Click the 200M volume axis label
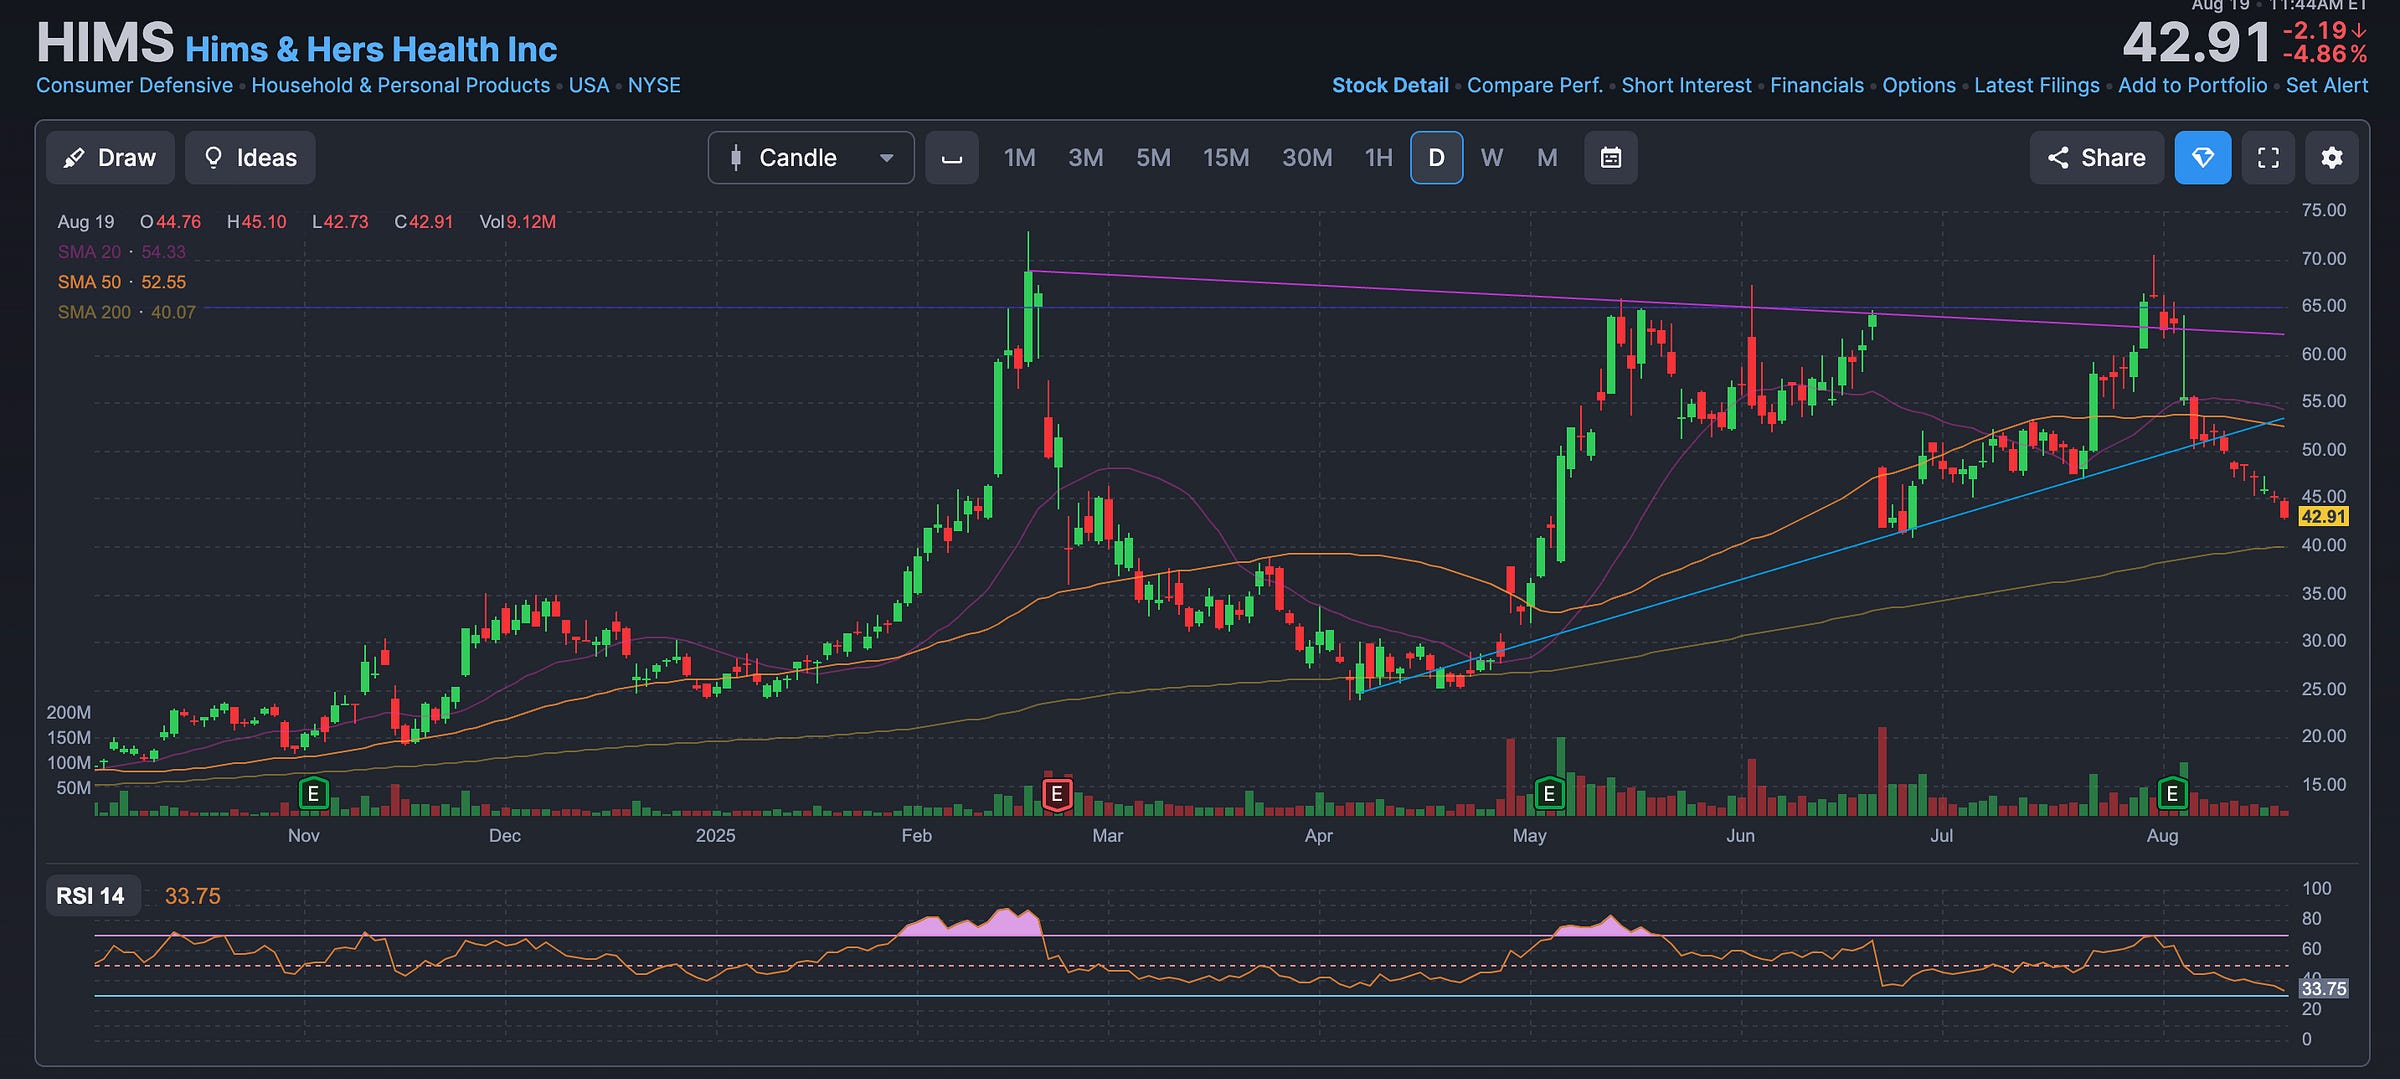This screenshot has height=1079, width=2400. pos(68,713)
